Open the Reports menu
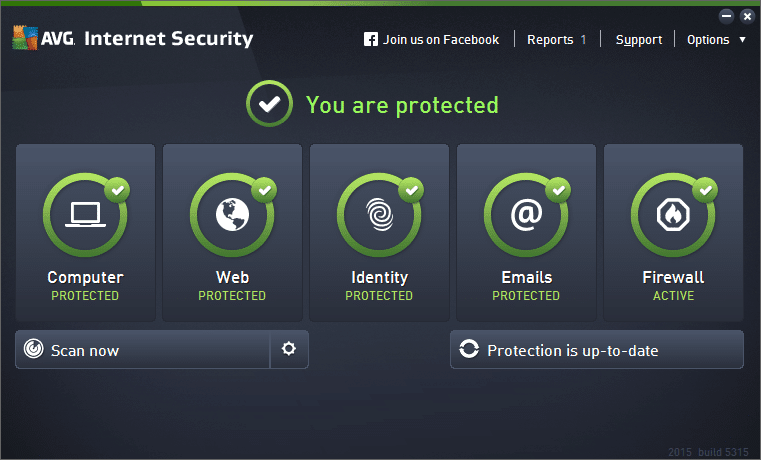The width and height of the screenshot is (761, 460). click(556, 40)
